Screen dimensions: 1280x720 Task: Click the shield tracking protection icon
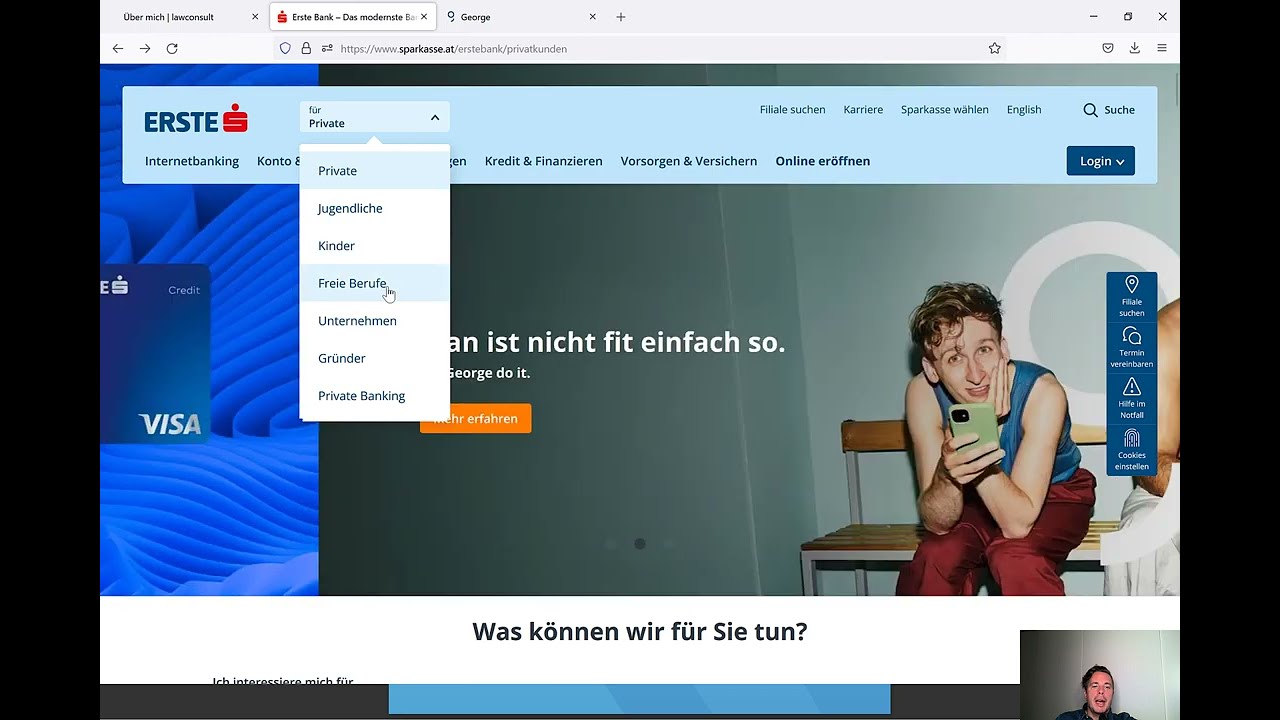pos(285,48)
